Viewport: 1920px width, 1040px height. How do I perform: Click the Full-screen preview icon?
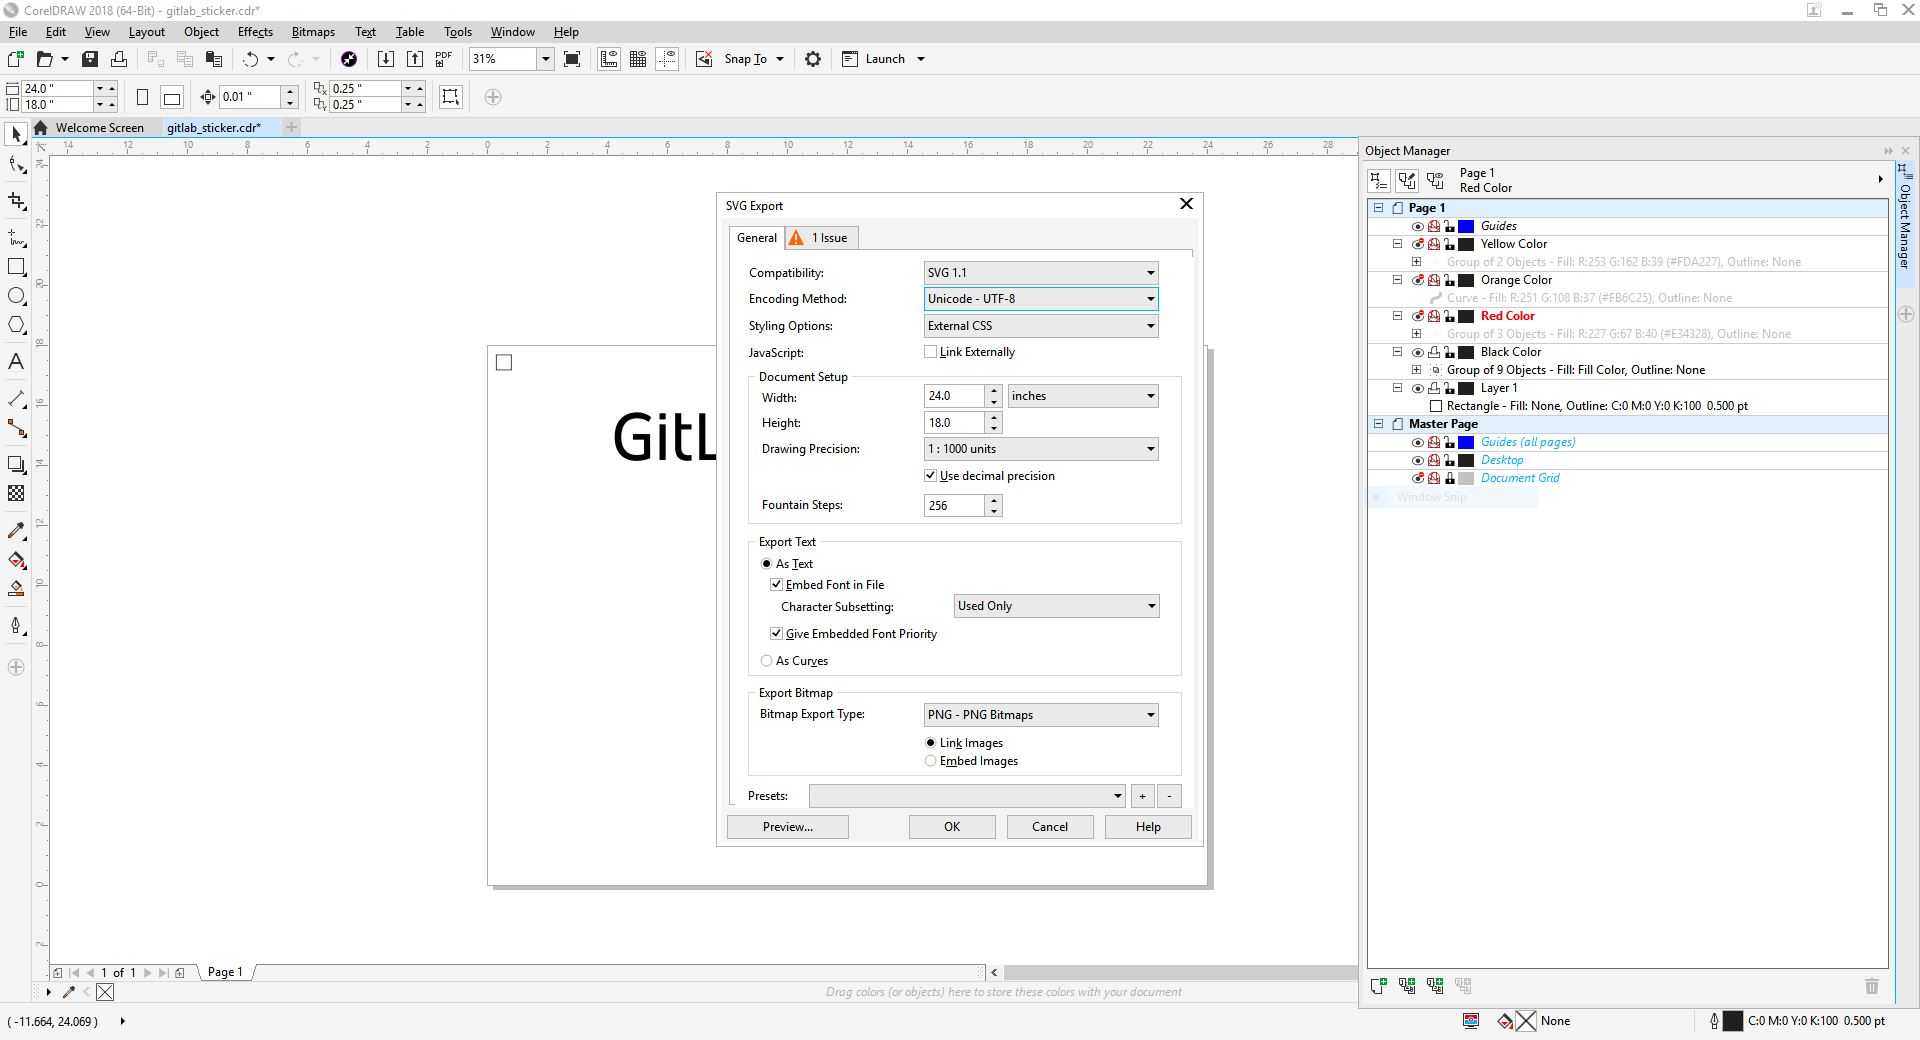pyautogui.click(x=572, y=59)
